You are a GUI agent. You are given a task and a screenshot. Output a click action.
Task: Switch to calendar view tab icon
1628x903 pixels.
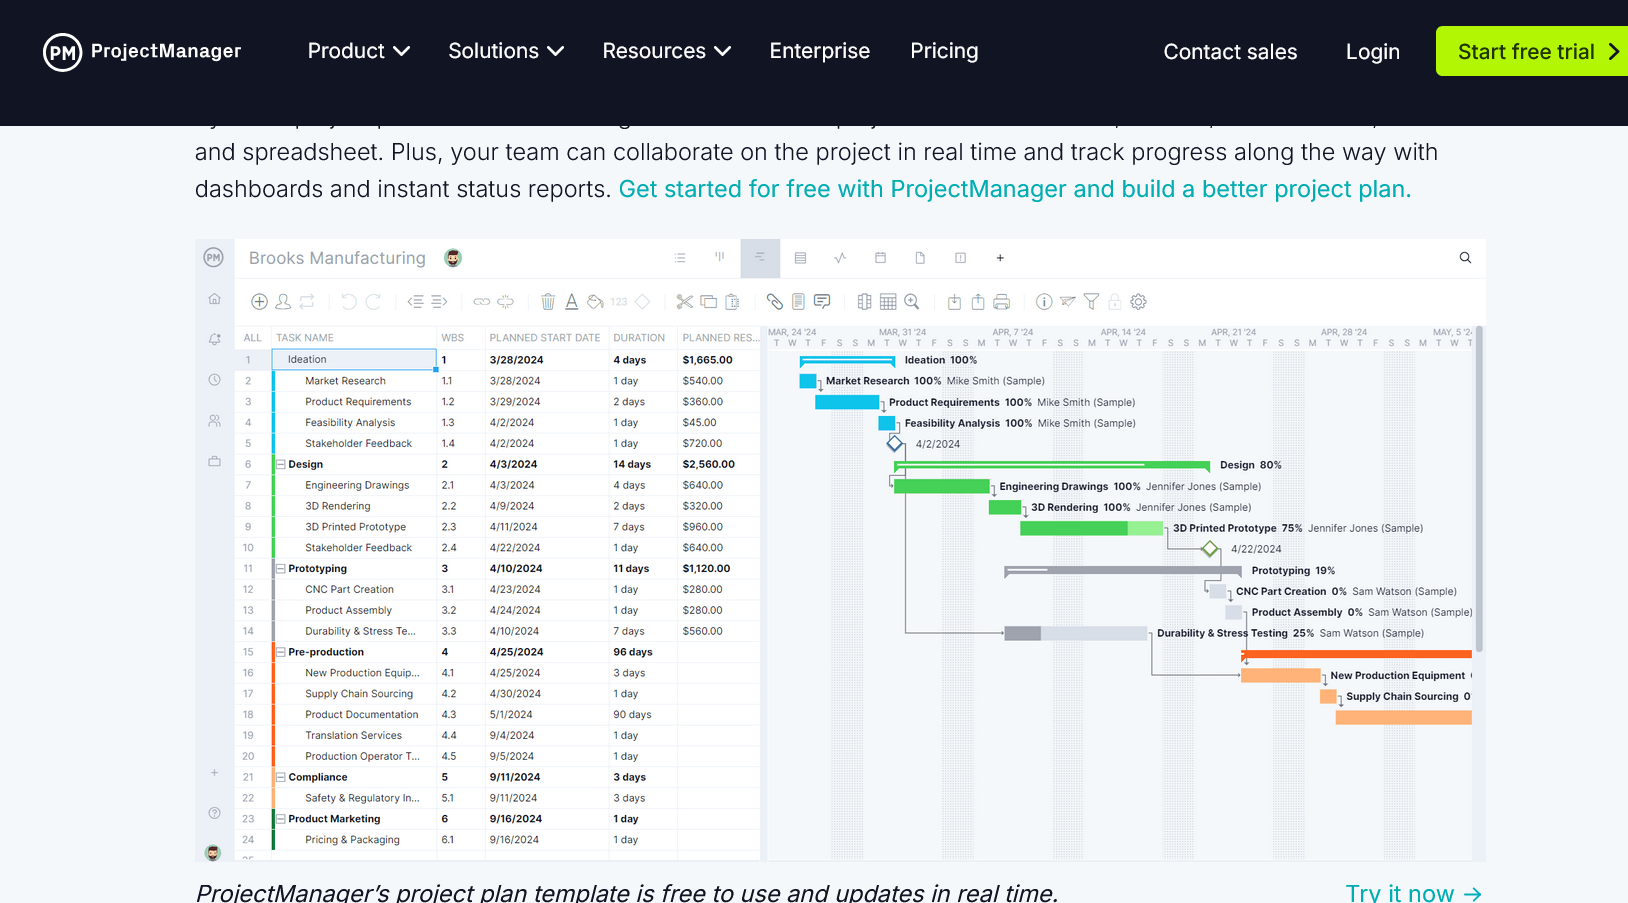click(880, 258)
